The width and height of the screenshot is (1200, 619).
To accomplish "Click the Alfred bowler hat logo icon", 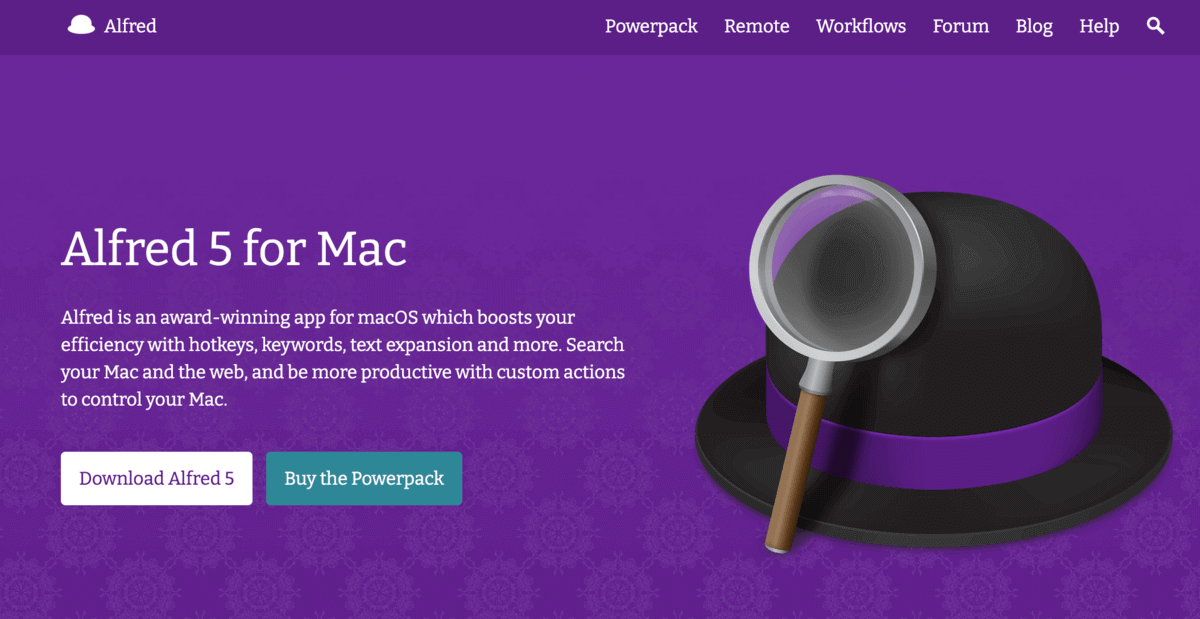I will (81, 26).
